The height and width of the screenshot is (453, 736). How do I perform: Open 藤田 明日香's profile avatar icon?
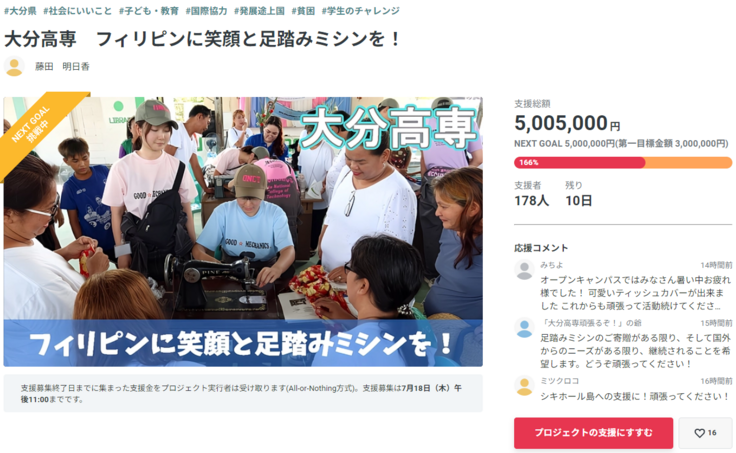coord(14,67)
